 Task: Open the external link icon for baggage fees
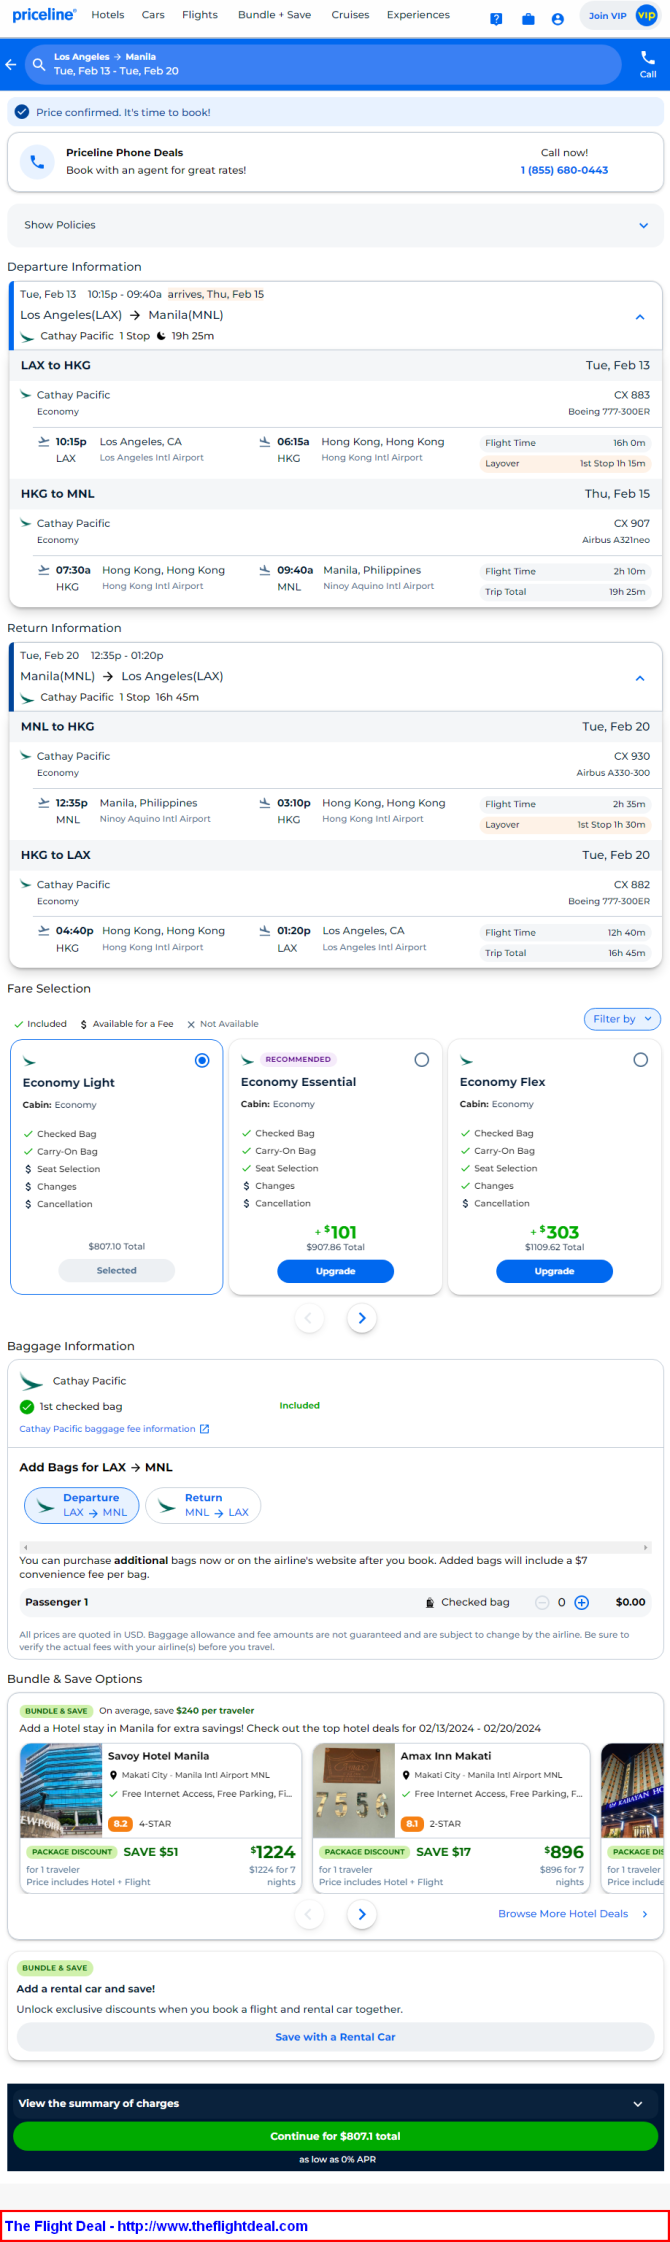[205, 1429]
